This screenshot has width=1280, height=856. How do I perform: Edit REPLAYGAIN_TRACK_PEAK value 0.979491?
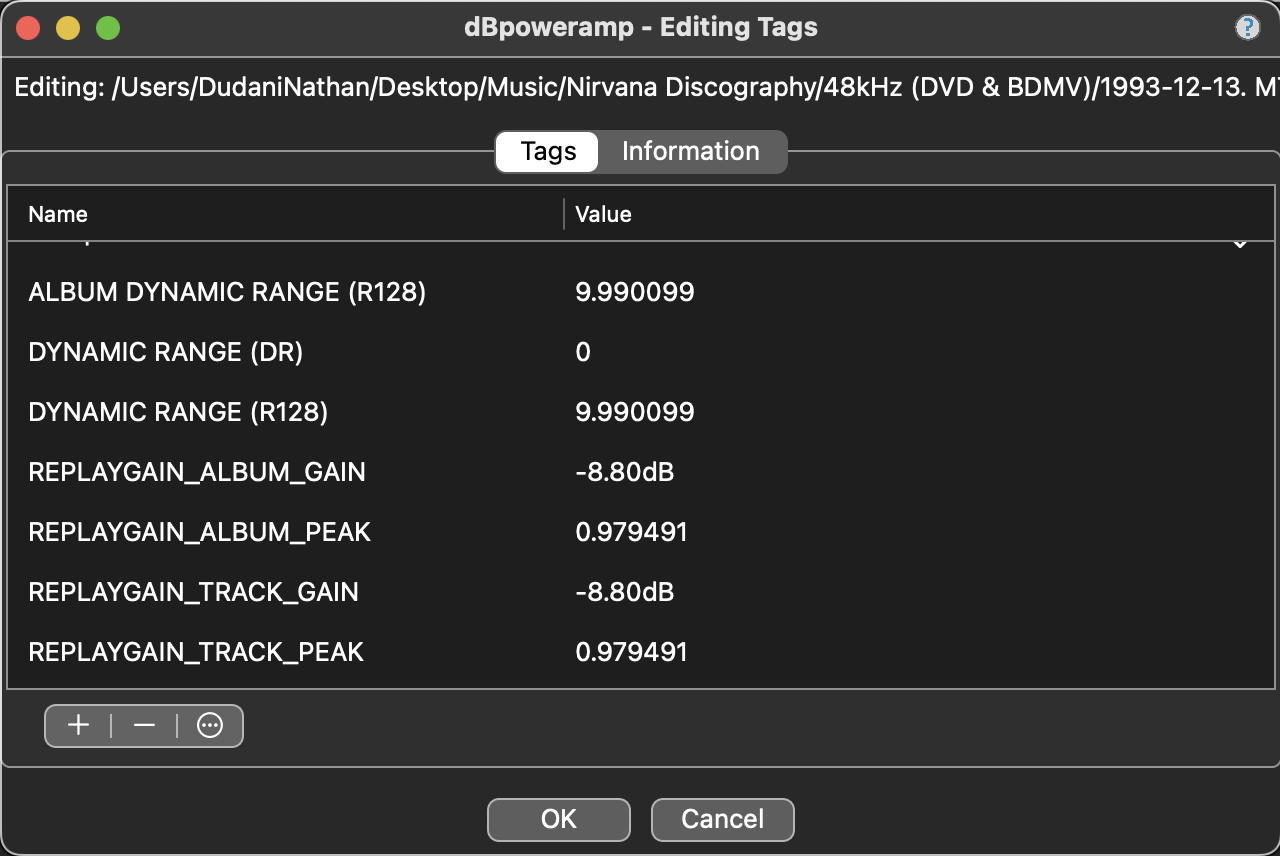[x=632, y=653]
